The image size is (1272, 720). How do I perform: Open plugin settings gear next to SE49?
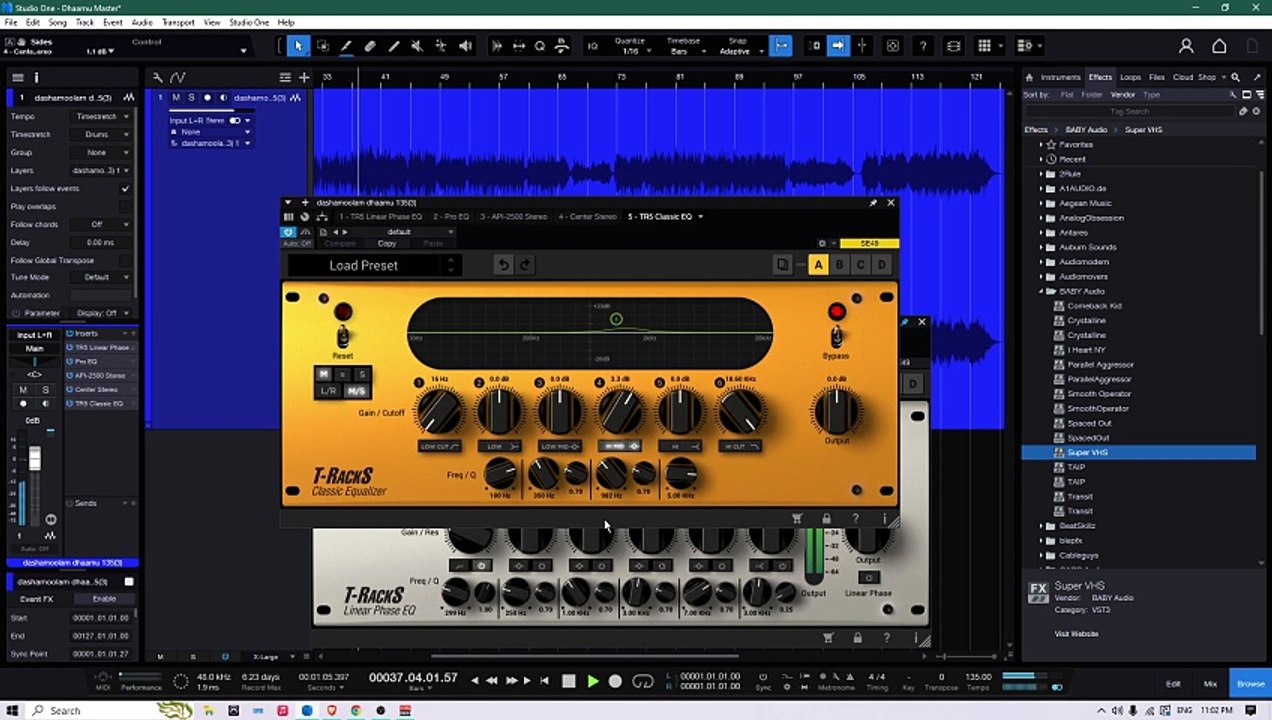(822, 243)
